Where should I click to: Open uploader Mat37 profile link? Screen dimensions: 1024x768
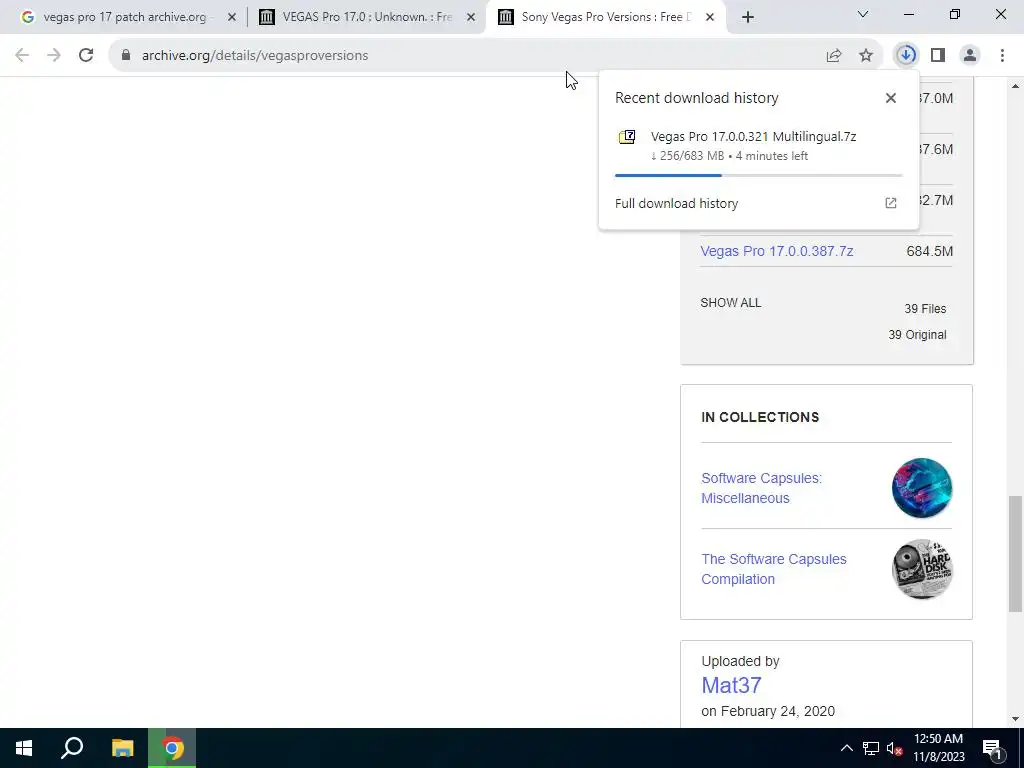[x=731, y=685]
